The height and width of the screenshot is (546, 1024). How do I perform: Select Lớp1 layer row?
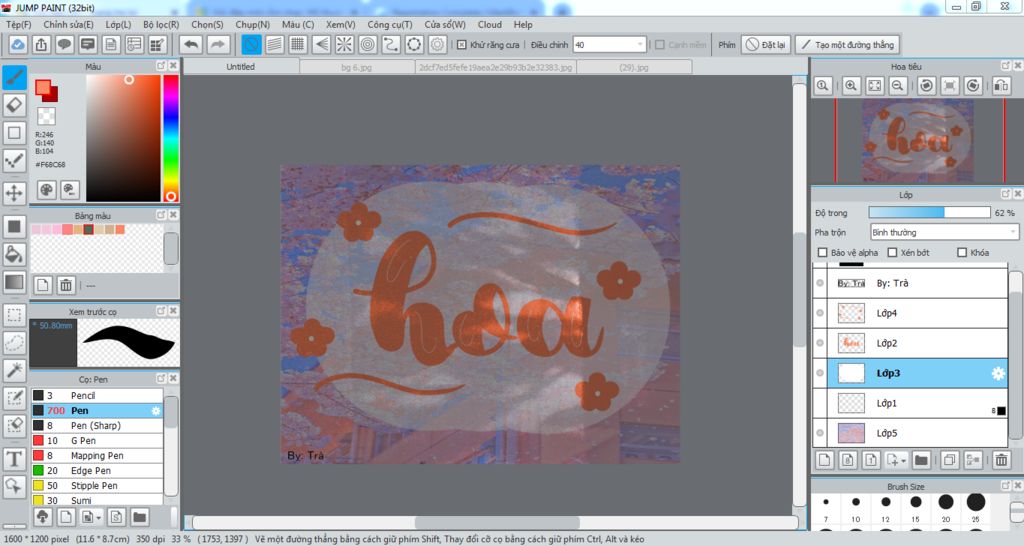coord(911,403)
